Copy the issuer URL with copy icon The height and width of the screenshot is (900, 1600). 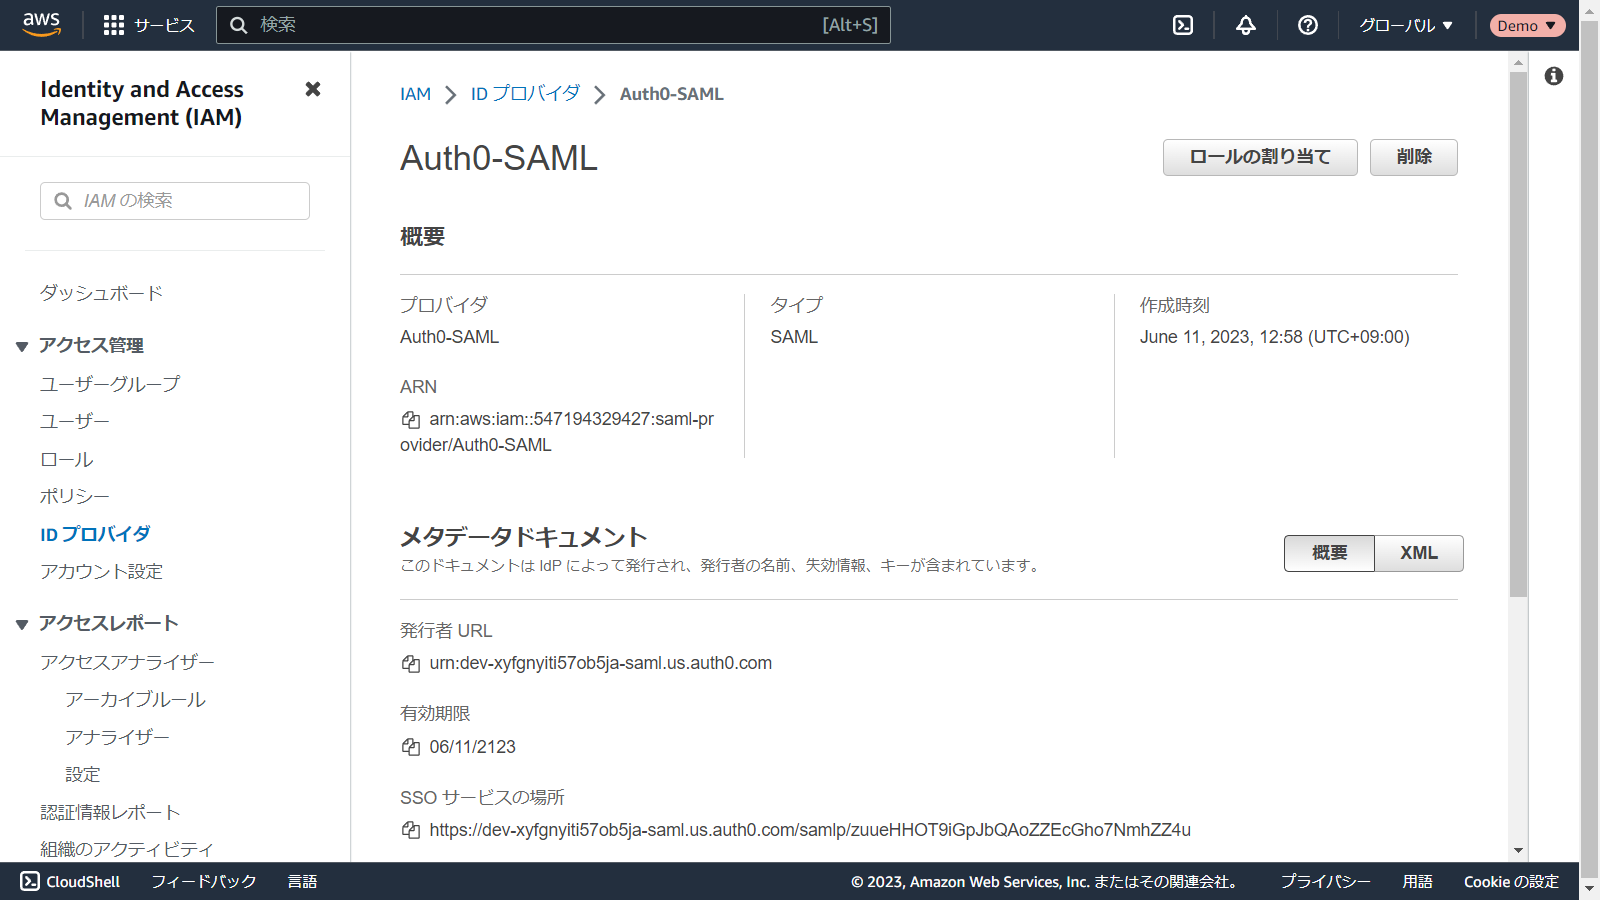tap(410, 664)
